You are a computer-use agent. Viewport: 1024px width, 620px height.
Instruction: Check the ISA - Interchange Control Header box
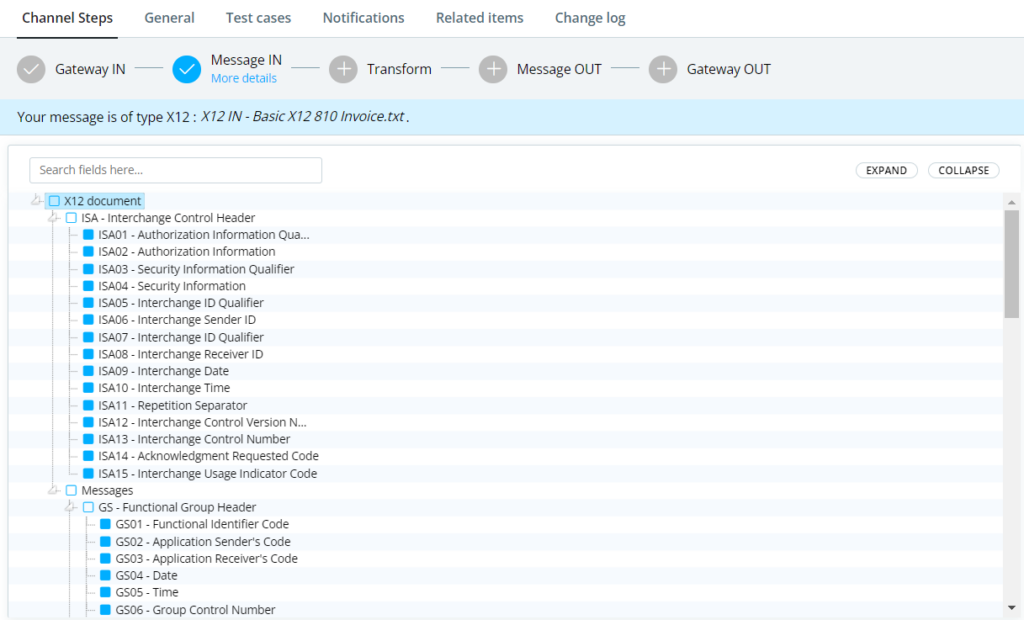tap(71, 218)
